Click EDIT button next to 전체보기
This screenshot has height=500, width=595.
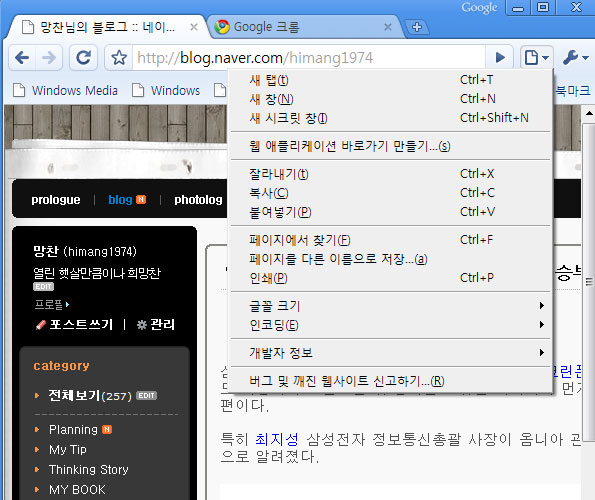[146, 396]
